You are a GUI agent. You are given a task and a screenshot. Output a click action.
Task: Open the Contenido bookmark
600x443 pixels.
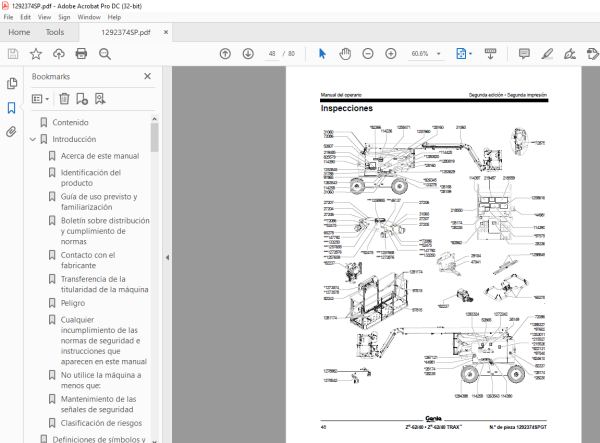point(70,122)
